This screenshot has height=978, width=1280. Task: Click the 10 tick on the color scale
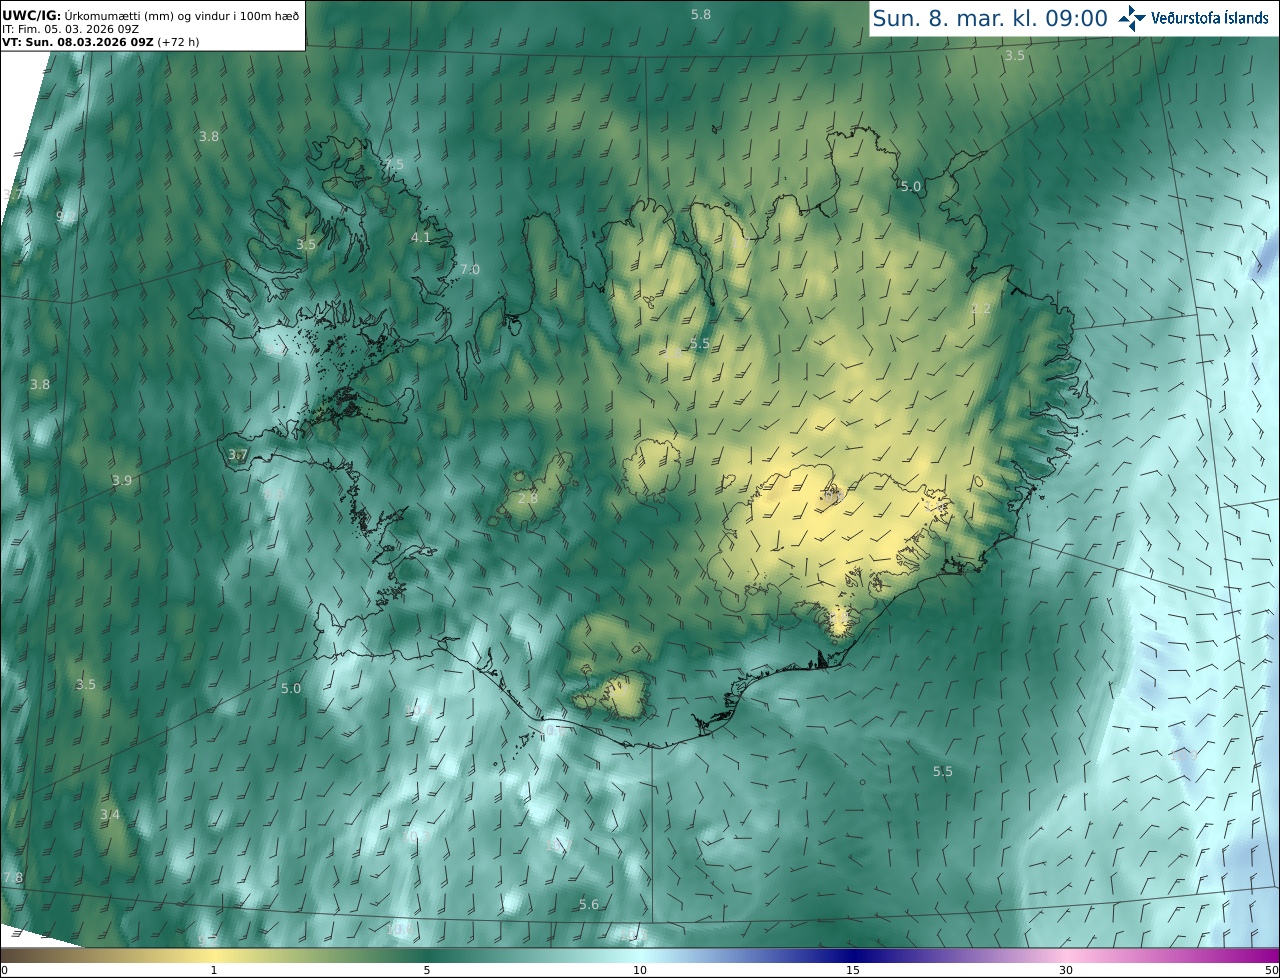point(640,970)
